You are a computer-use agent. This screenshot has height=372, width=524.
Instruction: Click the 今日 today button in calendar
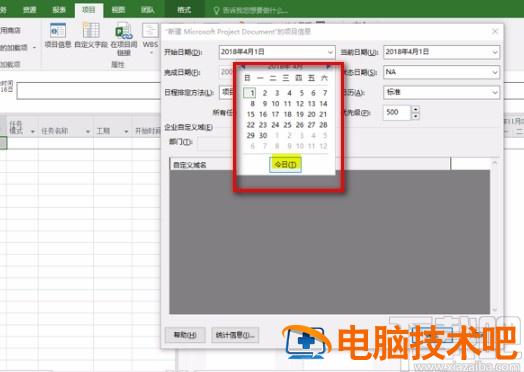click(x=285, y=164)
